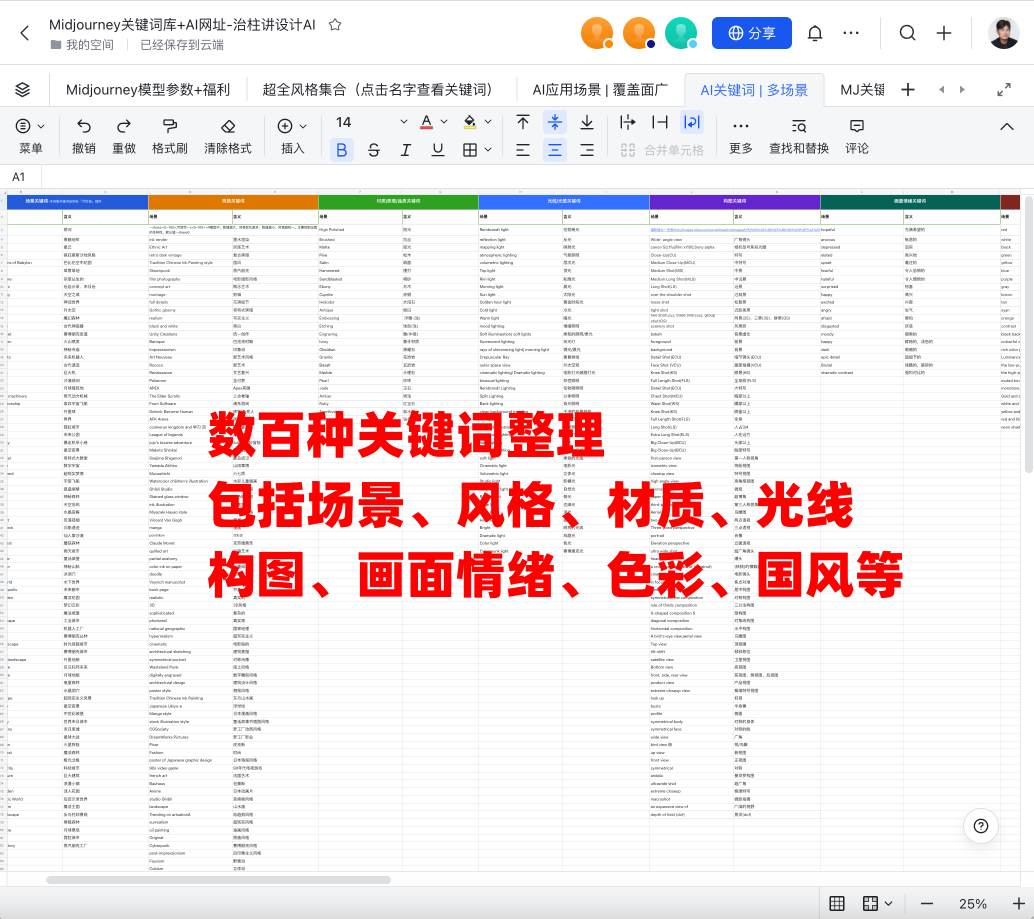This screenshot has width=1034, height=919.
Task: Open the search magnifier in header
Action: (x=908, y=33)
